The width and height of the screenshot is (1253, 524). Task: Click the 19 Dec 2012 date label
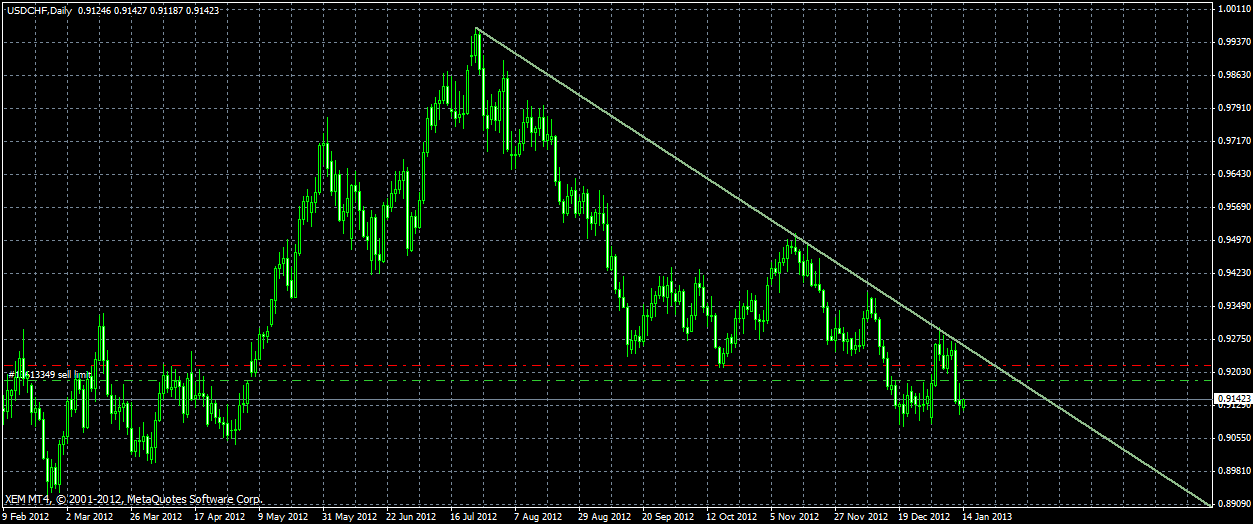926,517
